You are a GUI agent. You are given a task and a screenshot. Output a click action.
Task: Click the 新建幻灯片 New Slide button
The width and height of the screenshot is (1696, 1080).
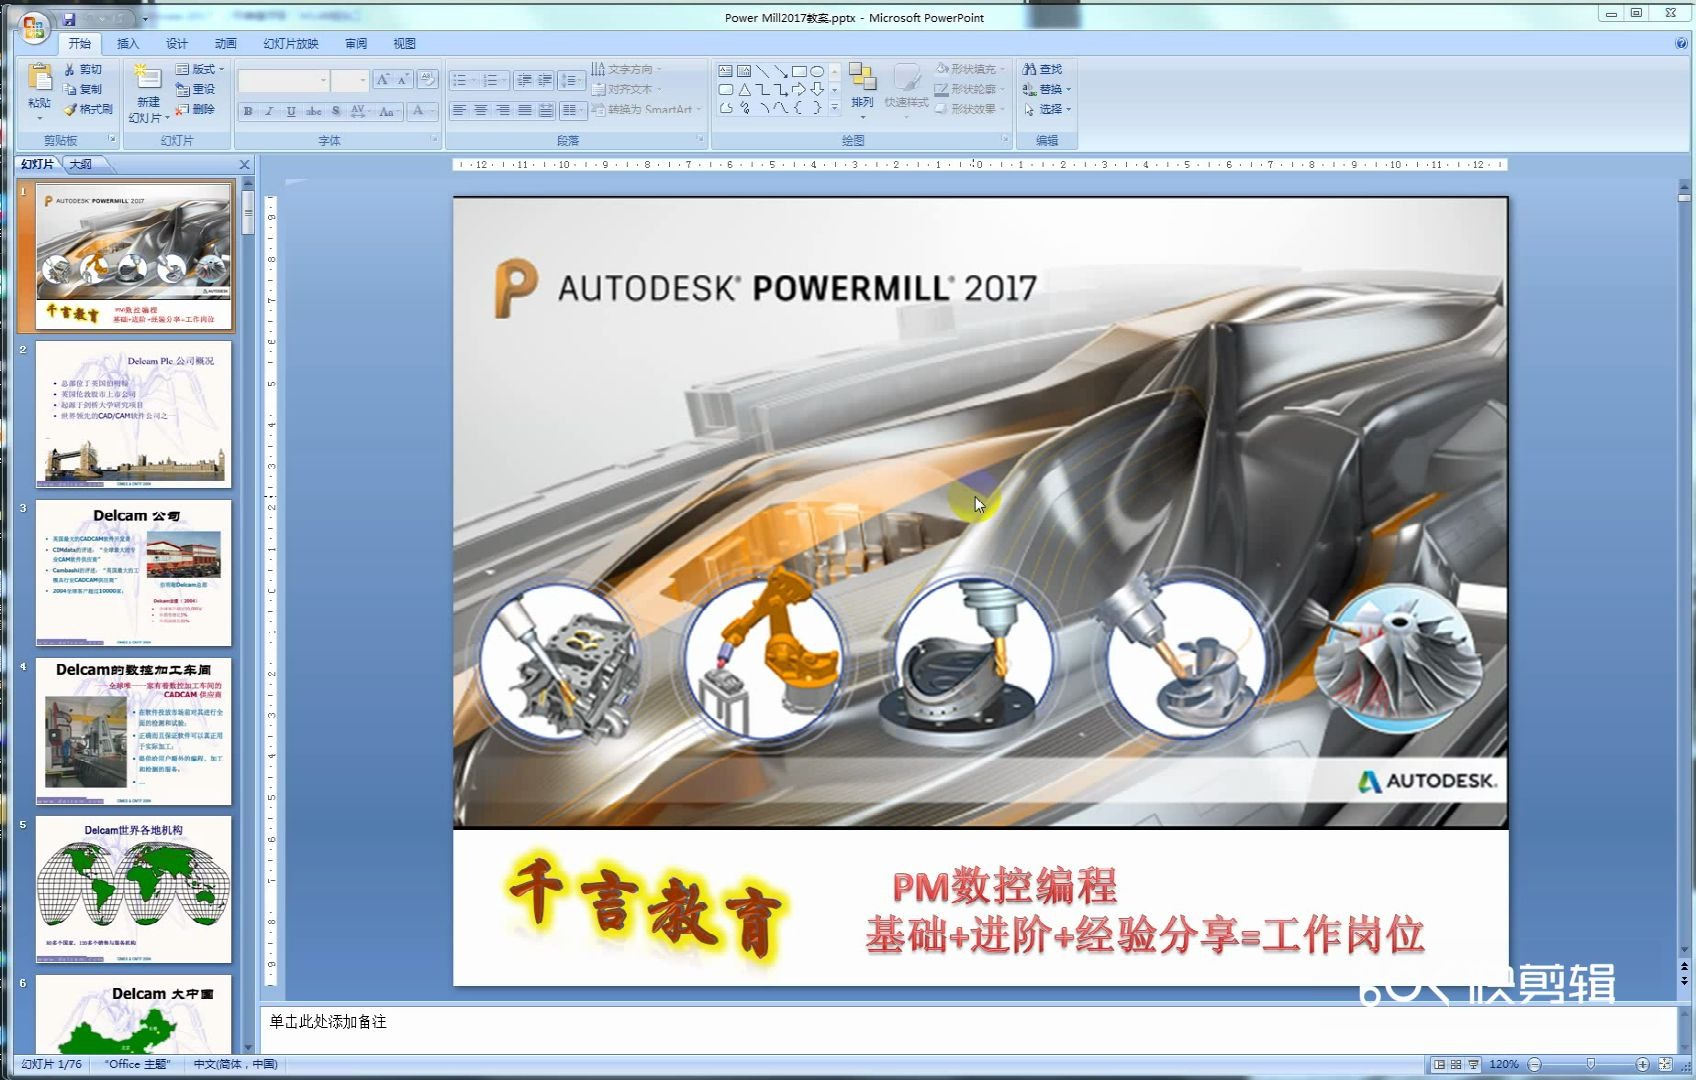pyautogui.click(x=147, y=92)
